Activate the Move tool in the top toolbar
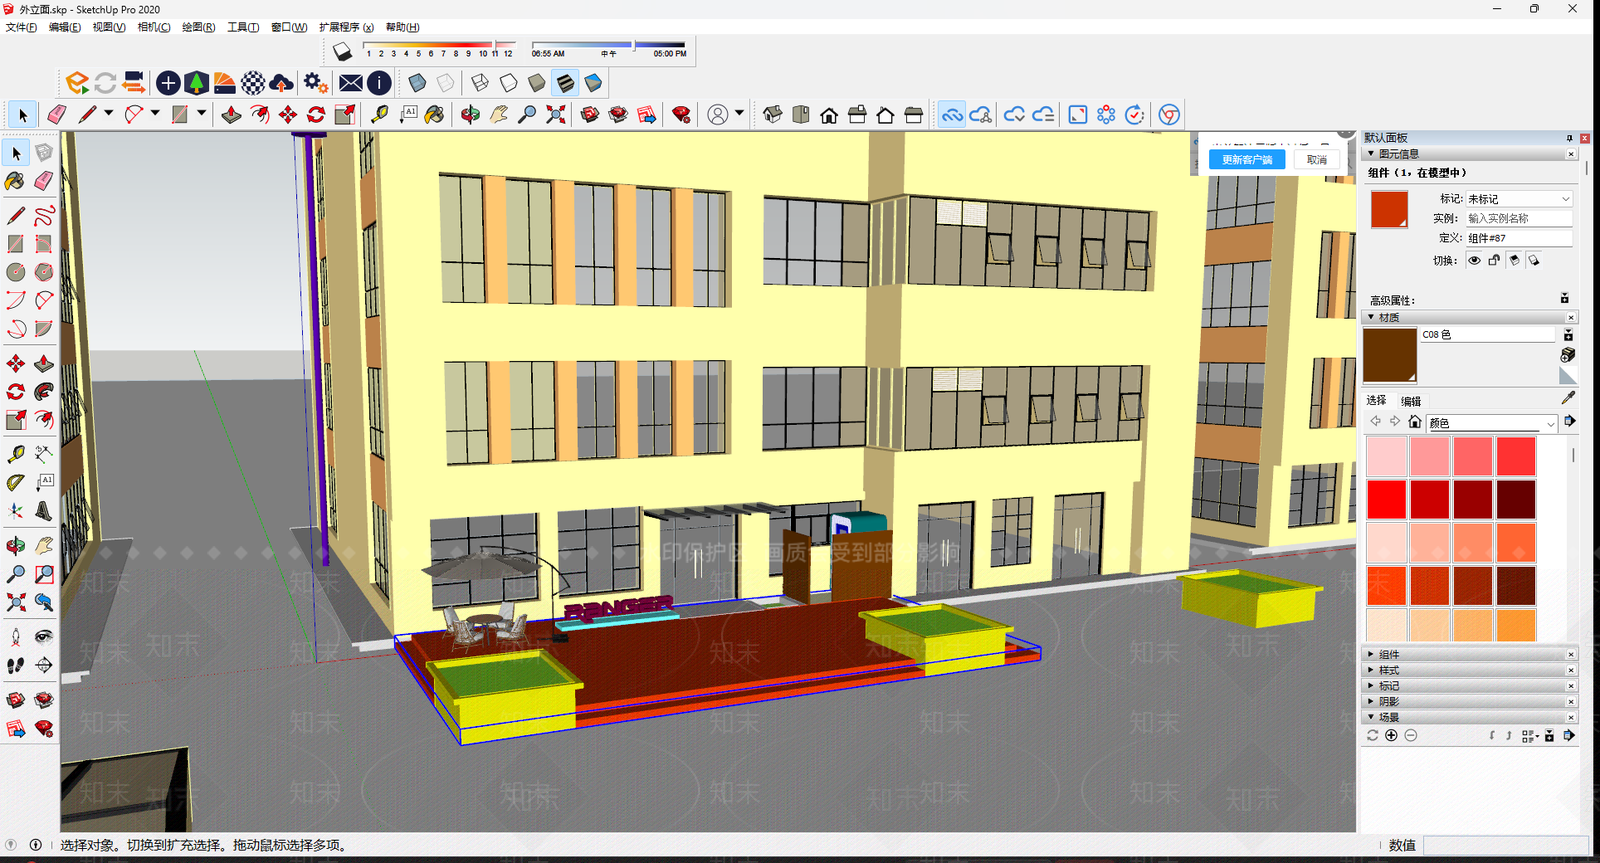1600x863 pixels. 288,115
